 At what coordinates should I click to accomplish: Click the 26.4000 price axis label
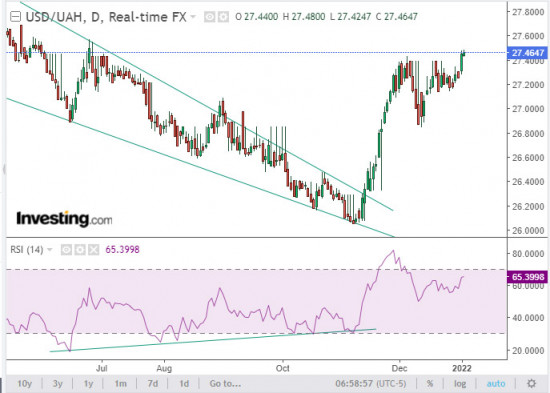[x=528, y=182]
